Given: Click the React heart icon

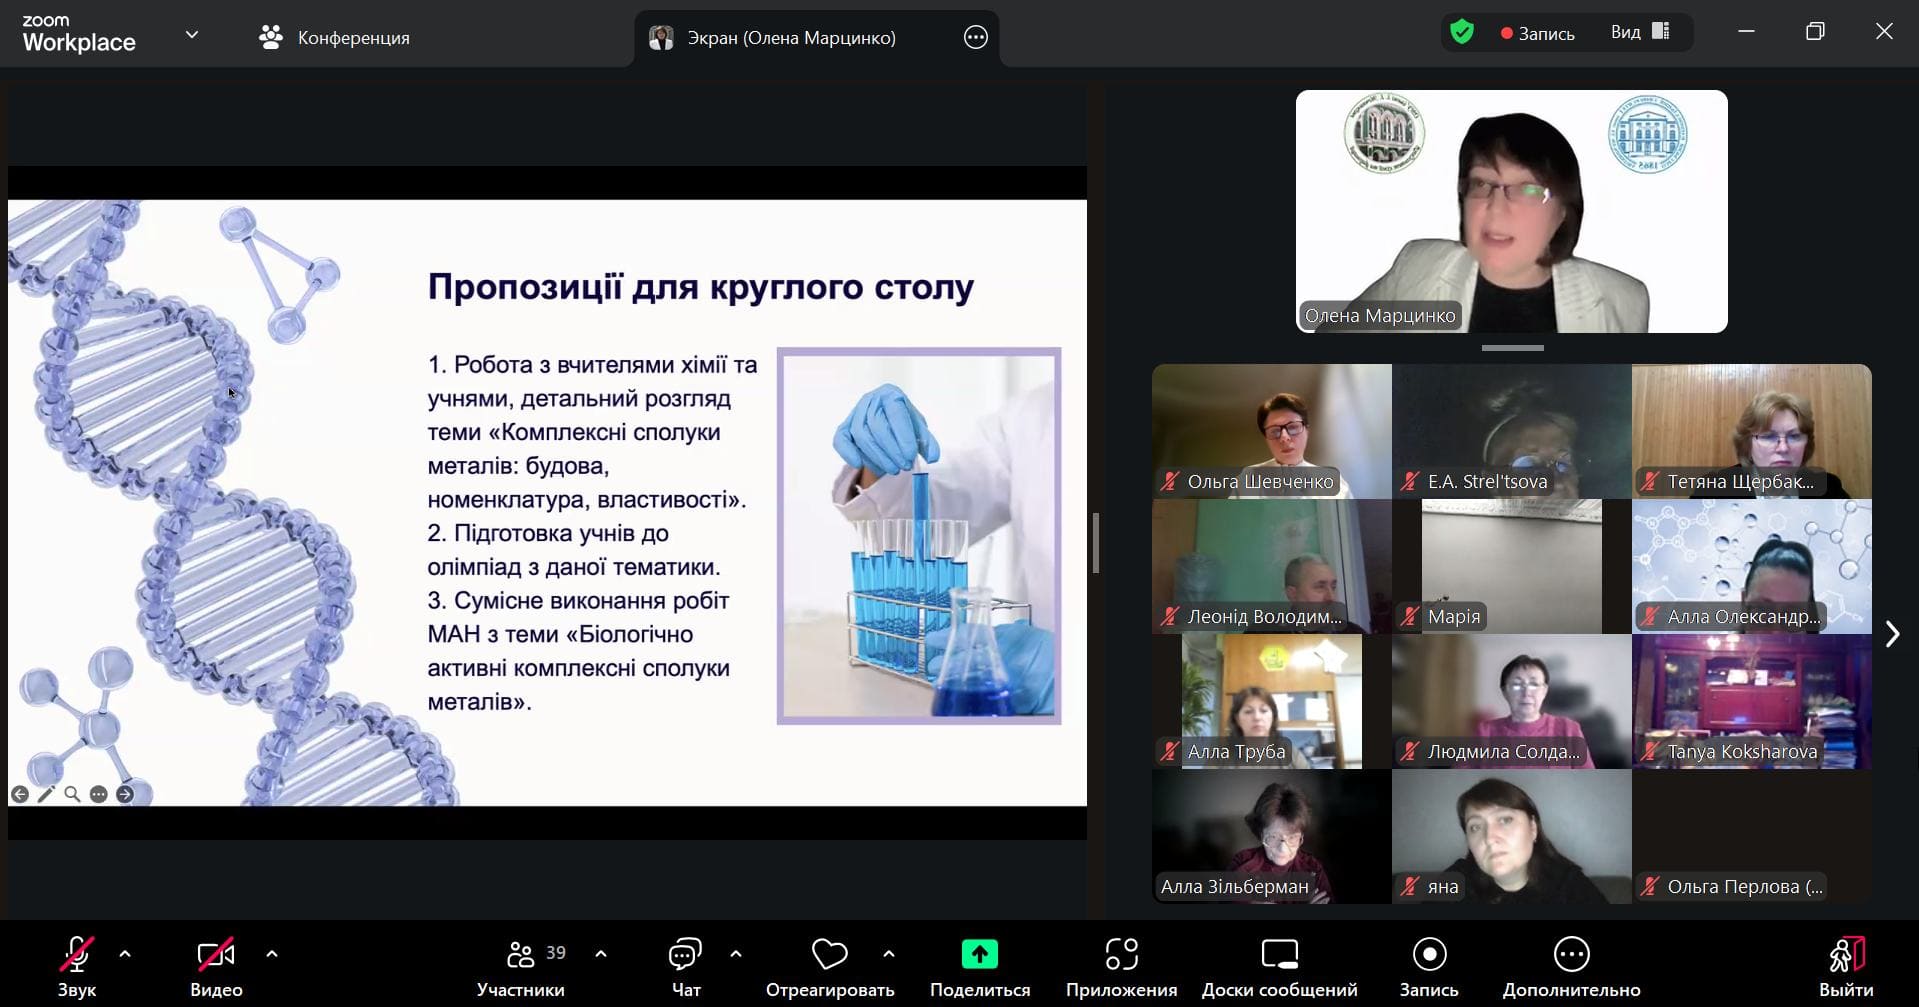Looking at the screenshot, I should (829, 956).
